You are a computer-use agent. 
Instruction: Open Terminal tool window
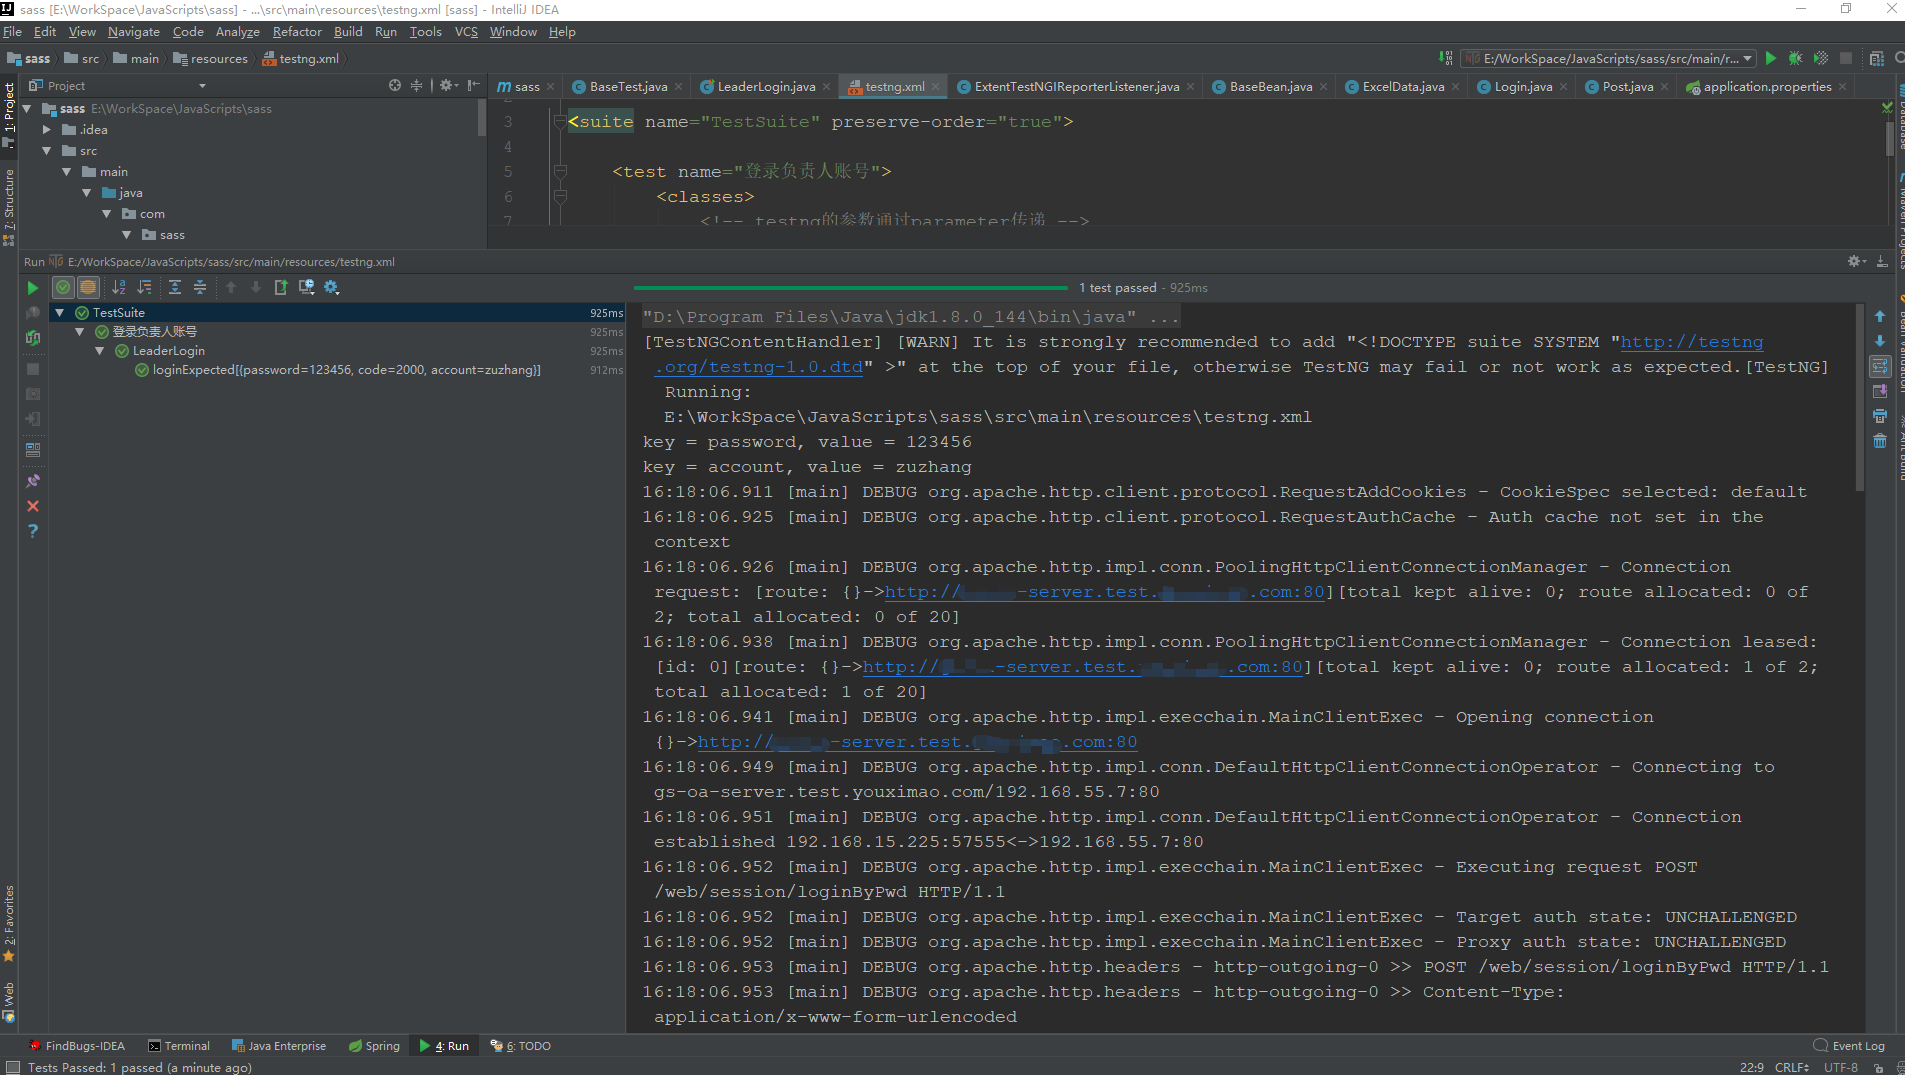click(x=179, y=1046)
